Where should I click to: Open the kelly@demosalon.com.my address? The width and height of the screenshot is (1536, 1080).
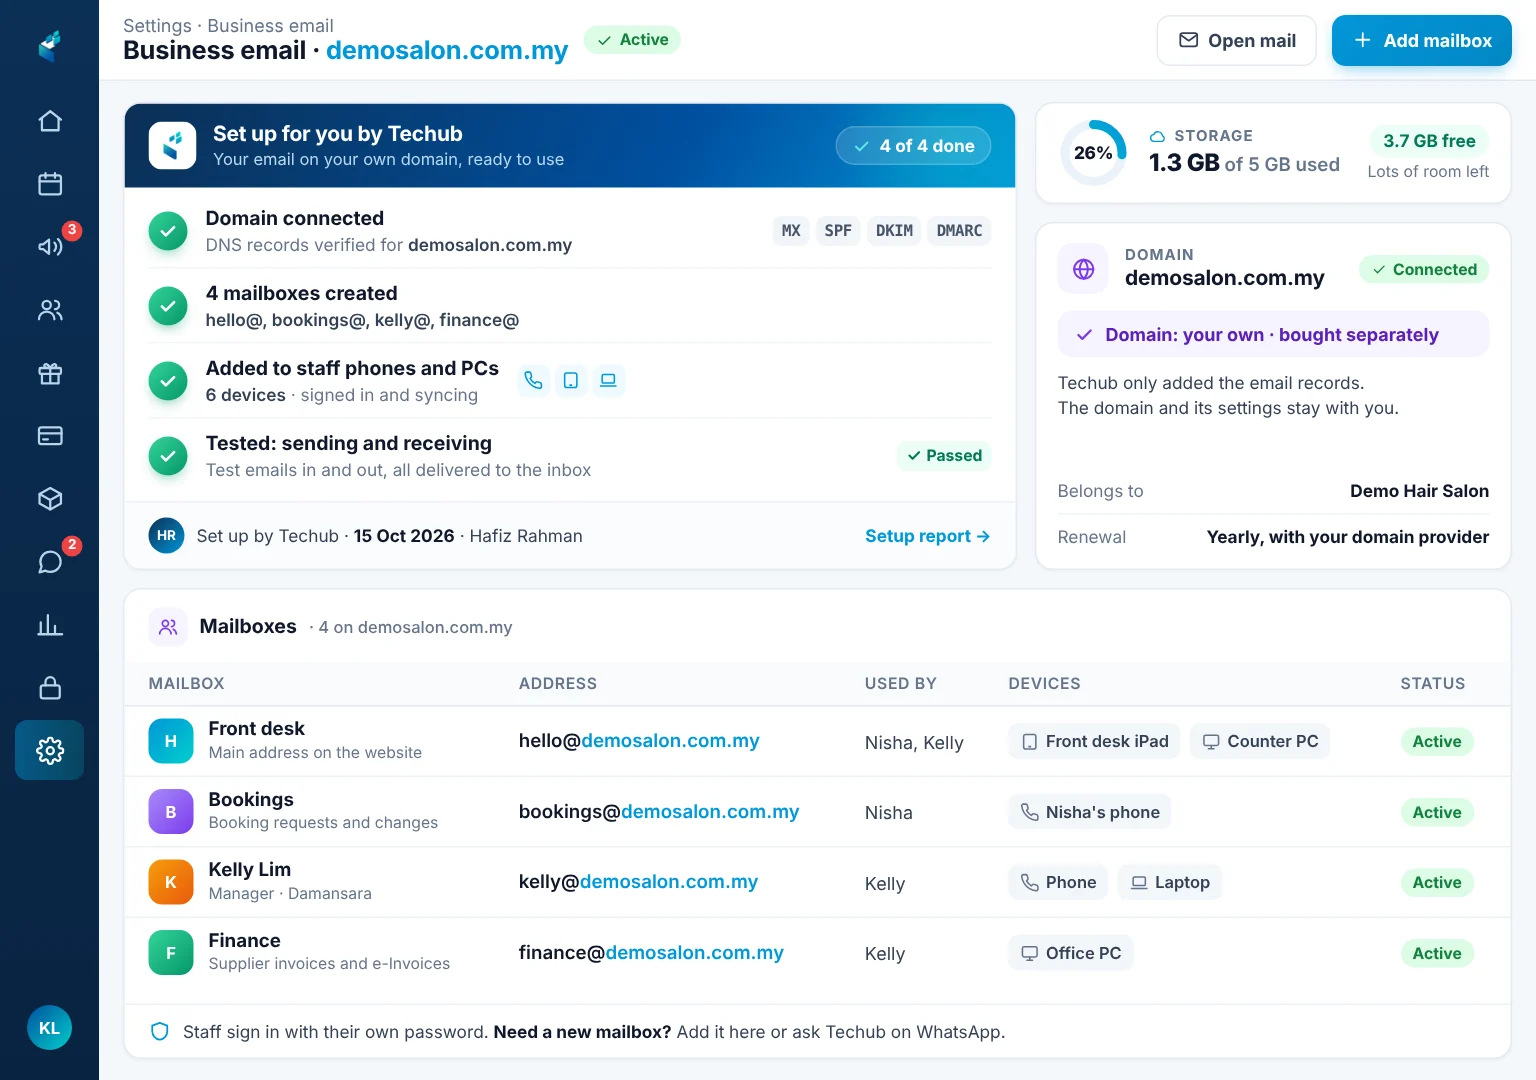click(638, 882)
